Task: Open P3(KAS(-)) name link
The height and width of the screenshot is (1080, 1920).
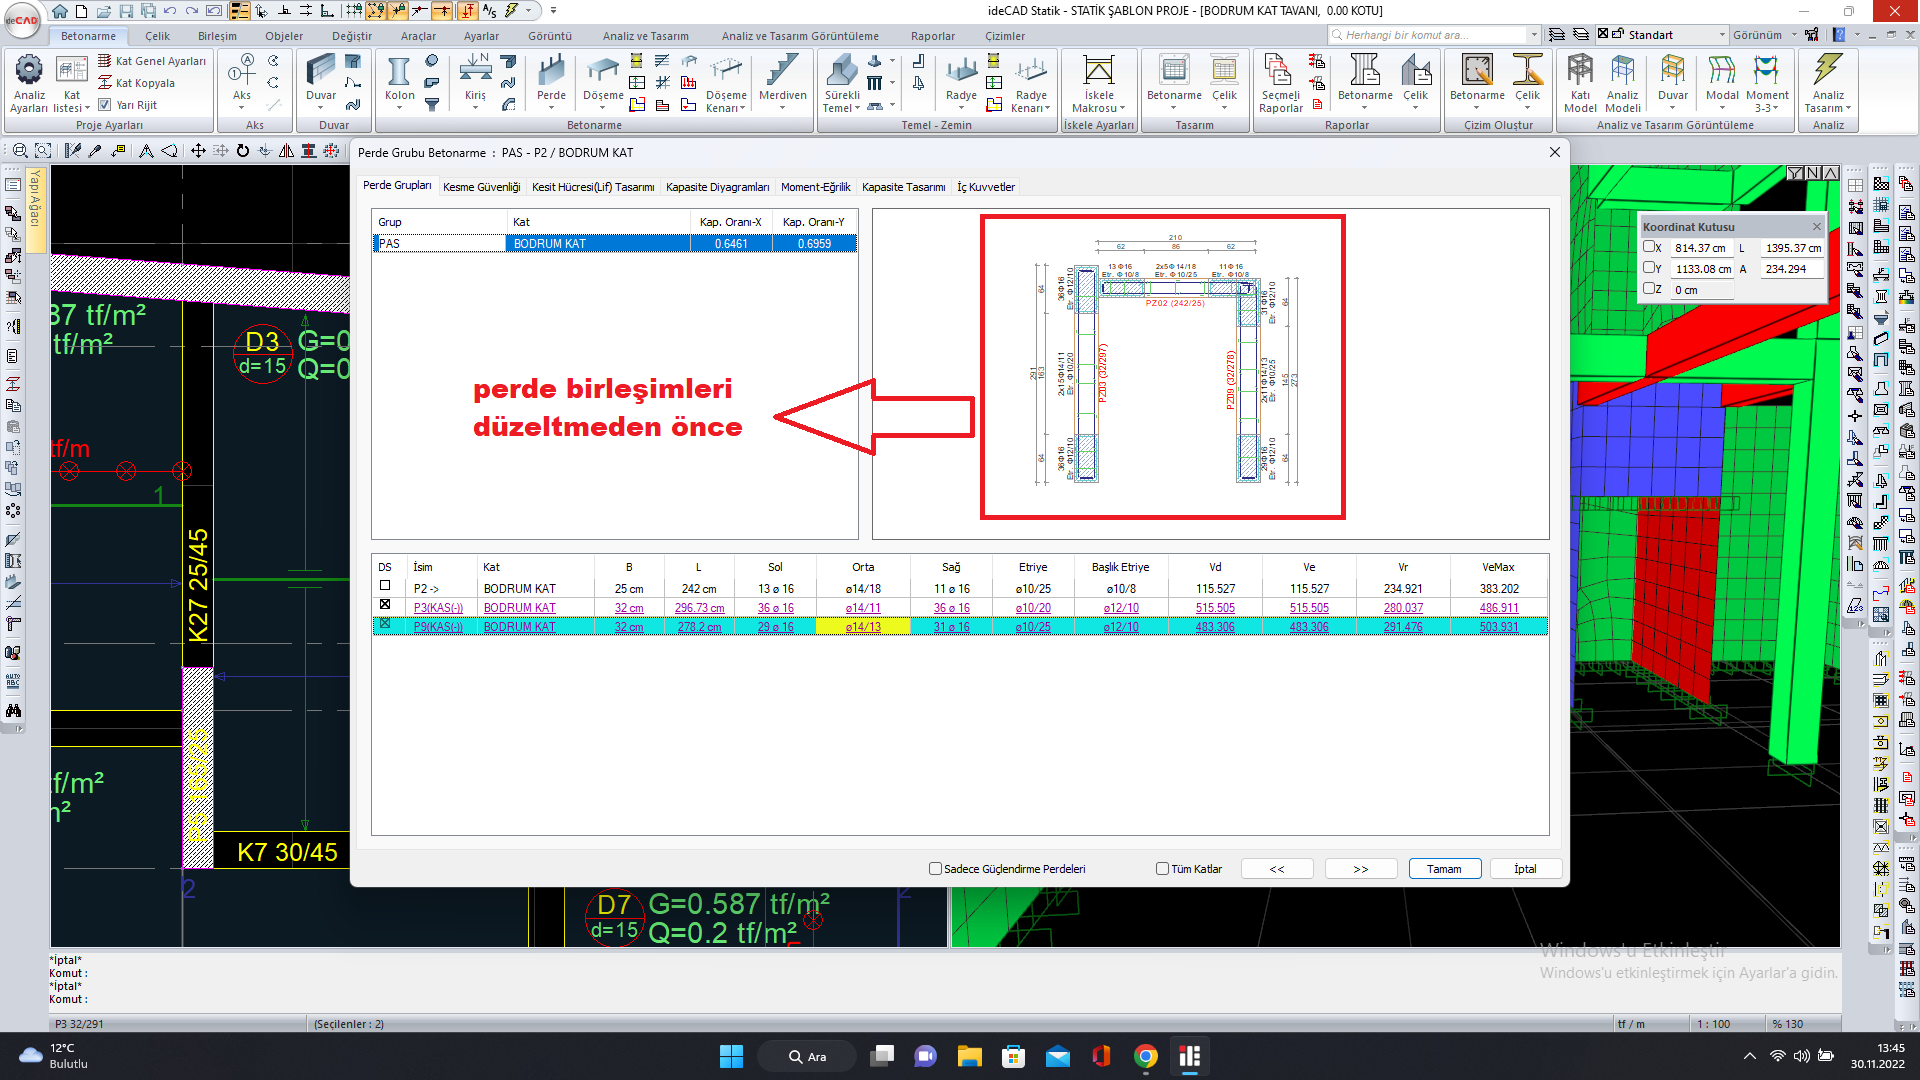Action: pos(438,608)
